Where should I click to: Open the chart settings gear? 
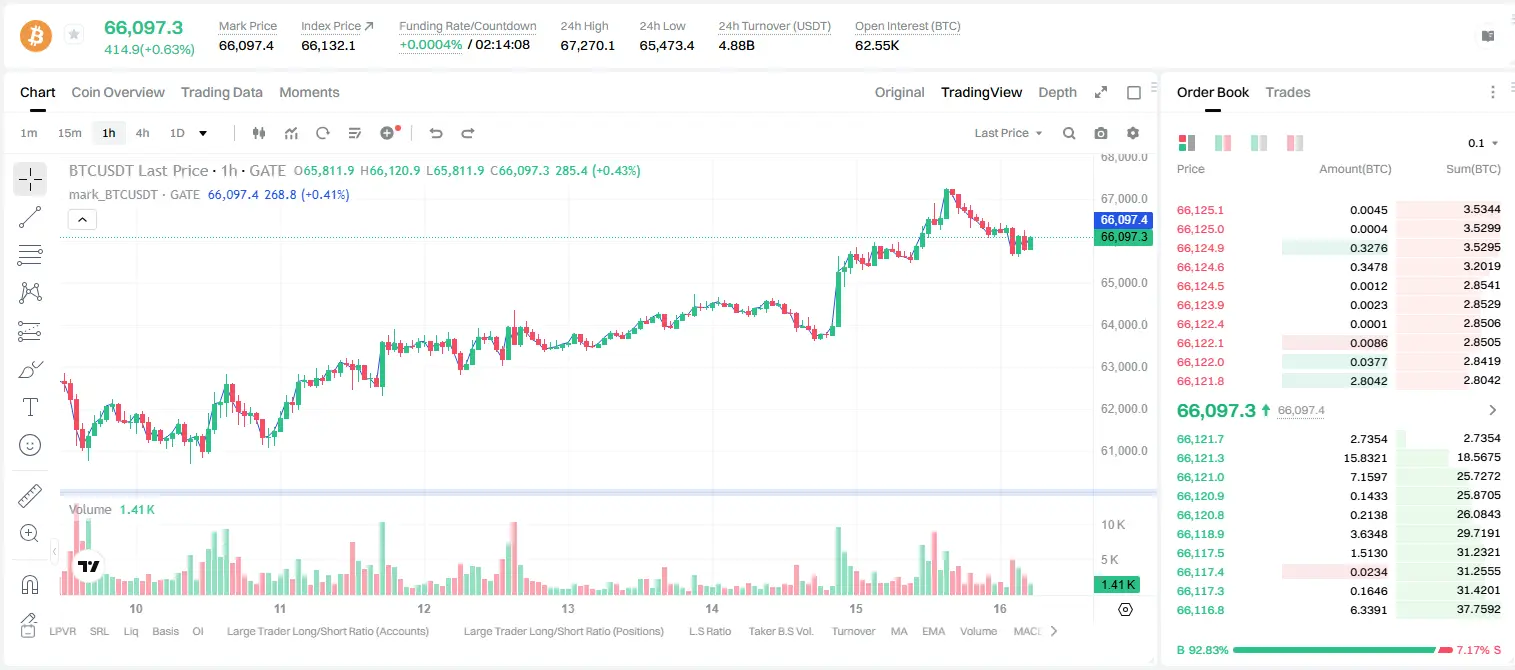[1133, 133]
